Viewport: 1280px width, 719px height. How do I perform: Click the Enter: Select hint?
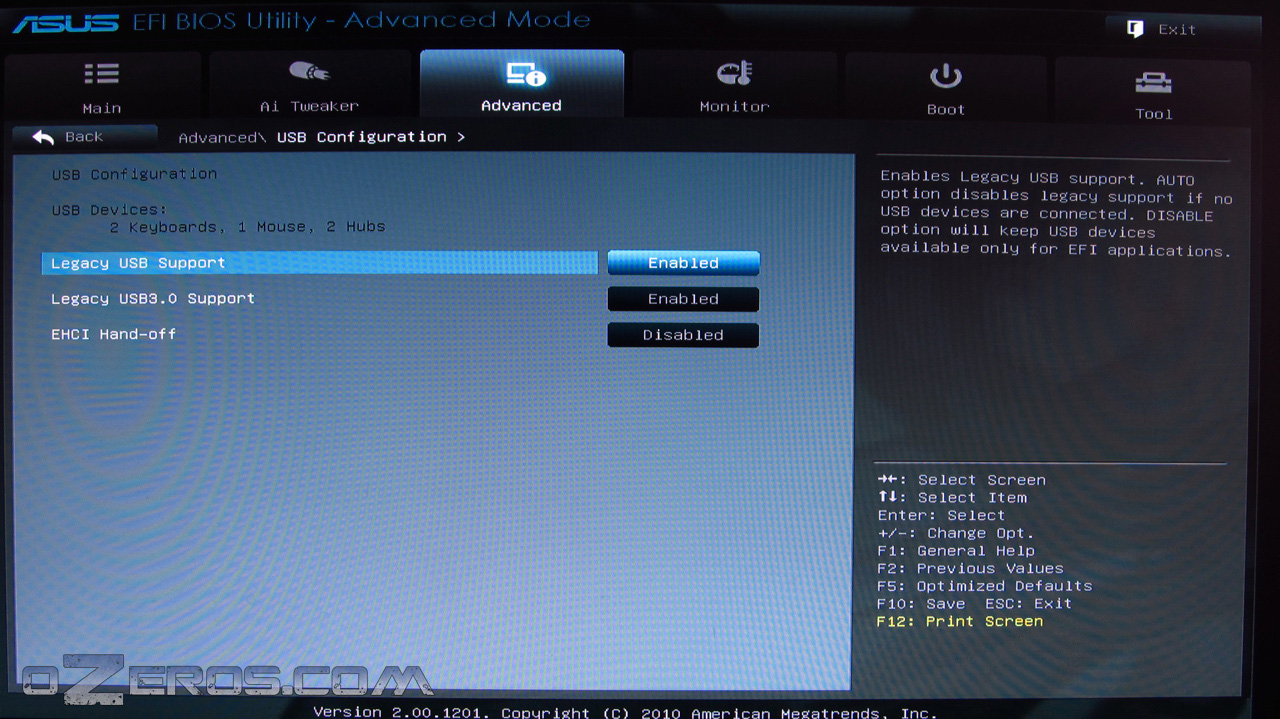tap(941, 516)
